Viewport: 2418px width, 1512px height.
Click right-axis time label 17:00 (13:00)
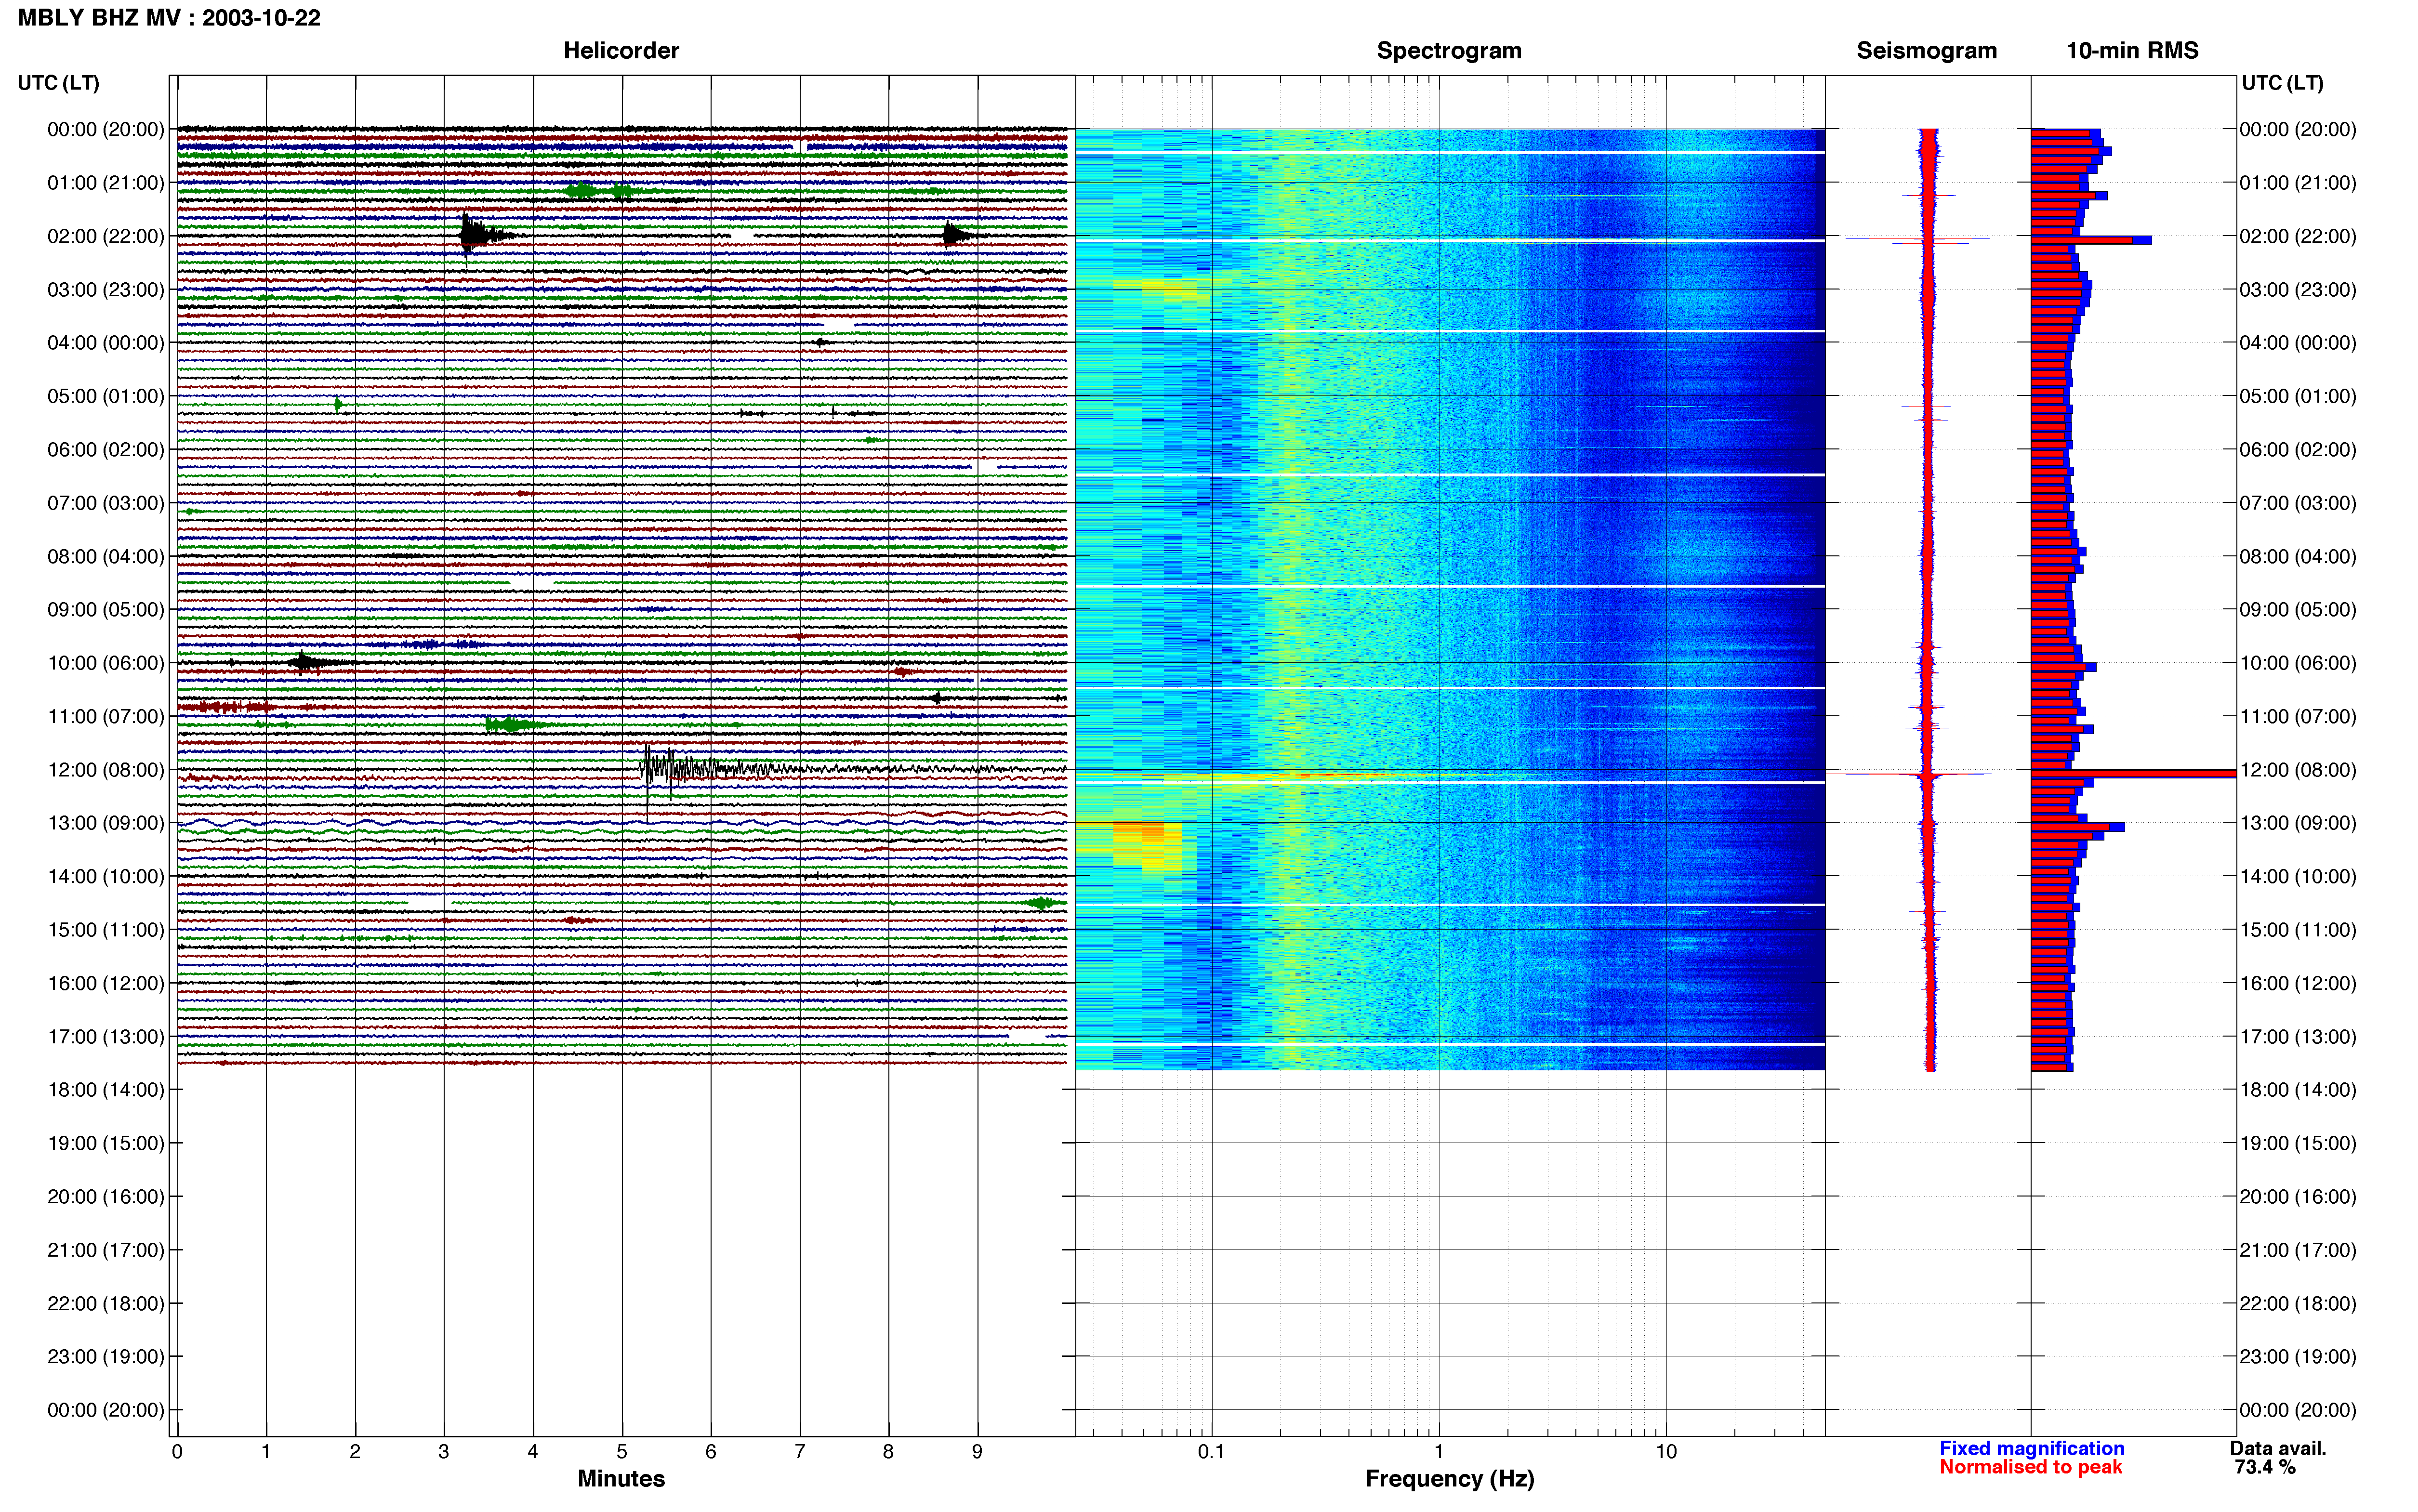2298,1037
